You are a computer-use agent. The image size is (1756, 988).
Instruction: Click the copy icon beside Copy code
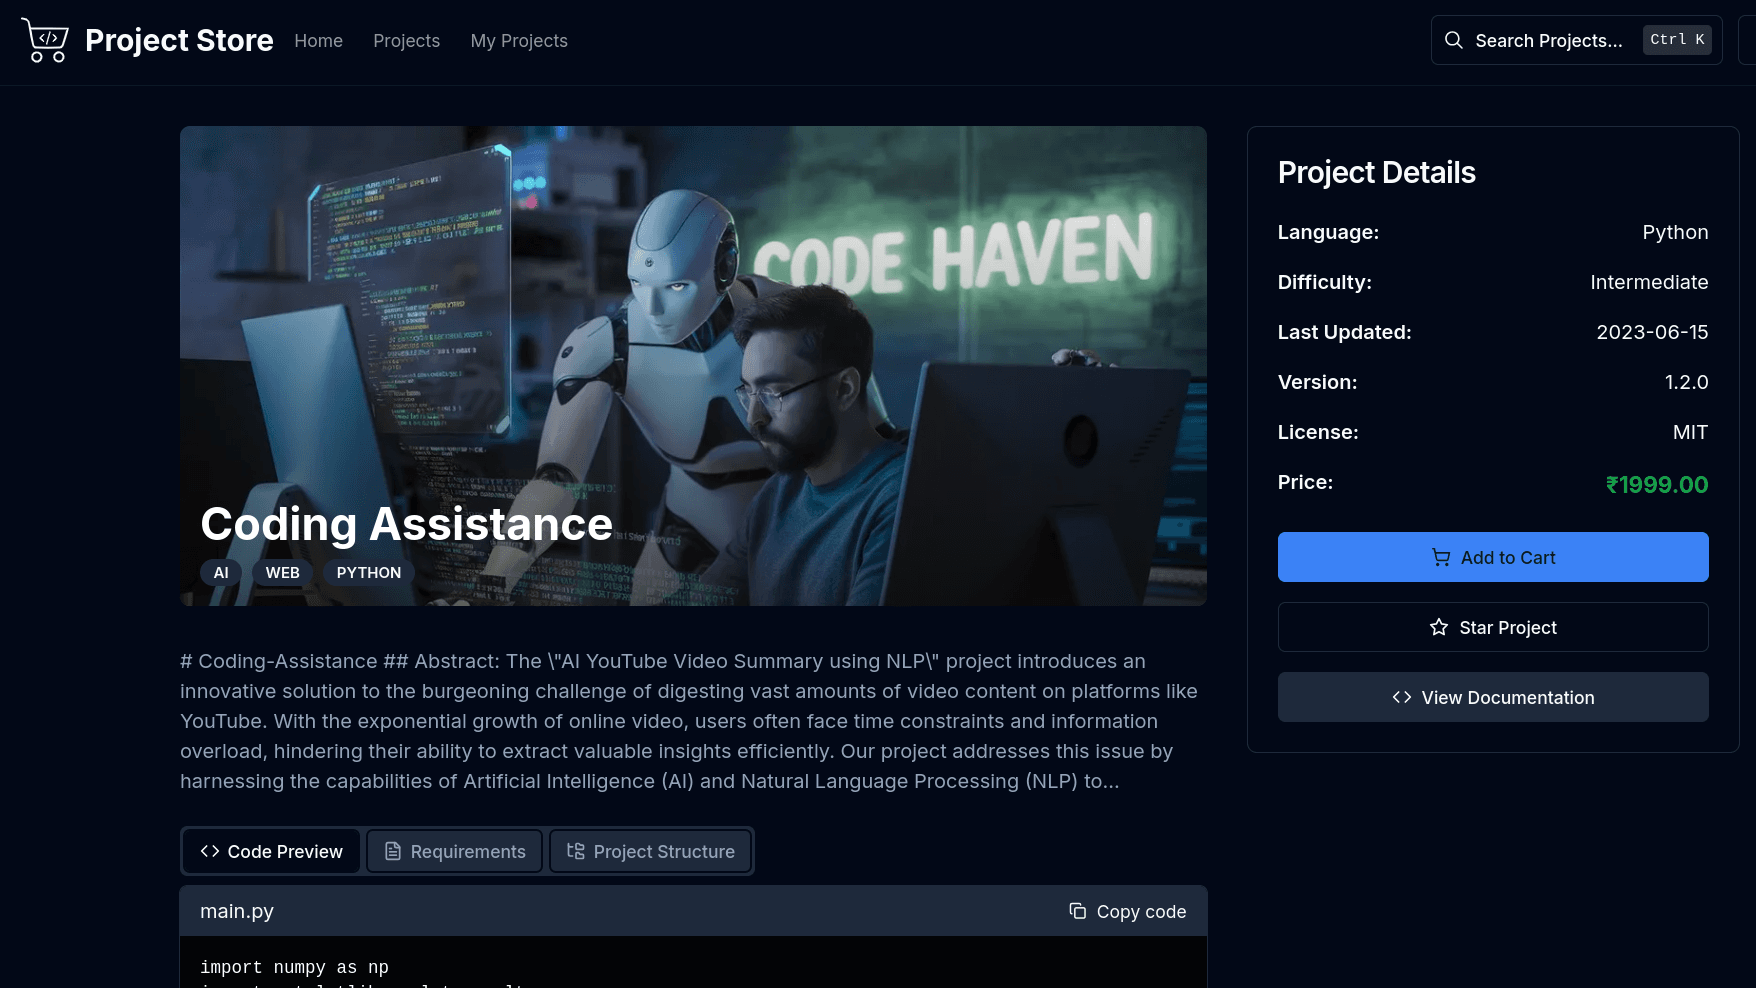tap(1077, 911)
